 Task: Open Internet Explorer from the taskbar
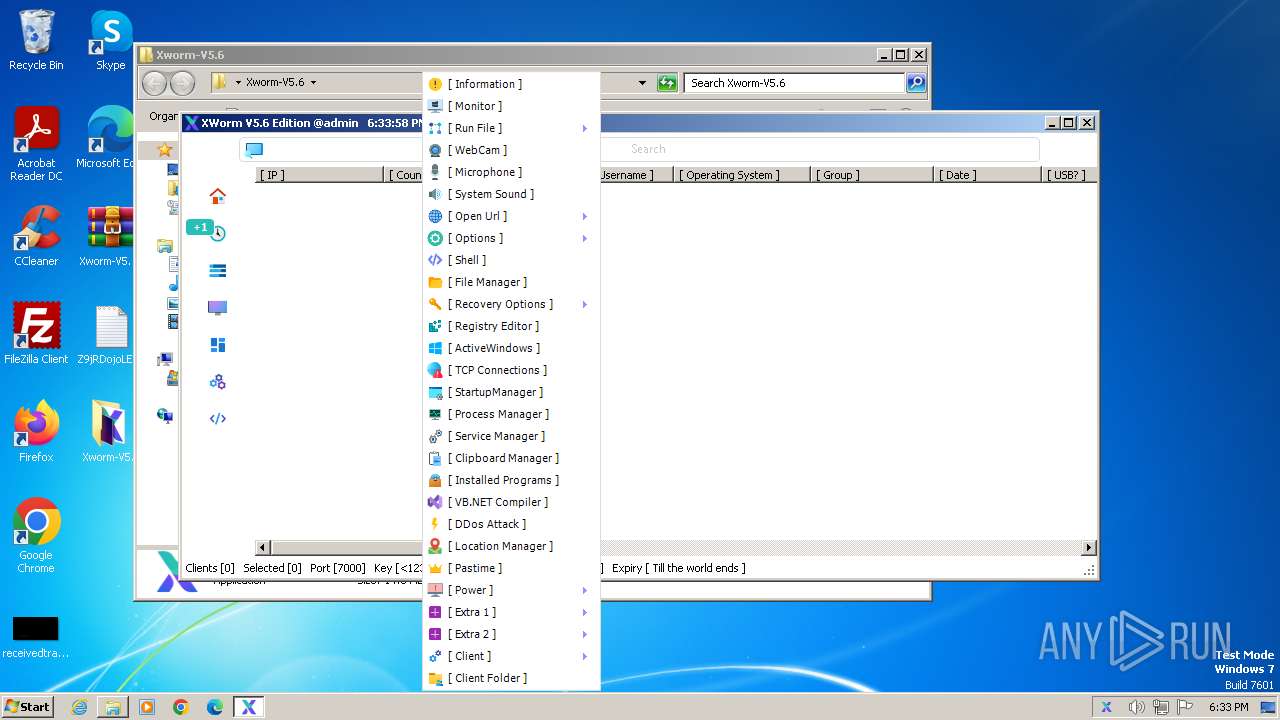point(79,707)
